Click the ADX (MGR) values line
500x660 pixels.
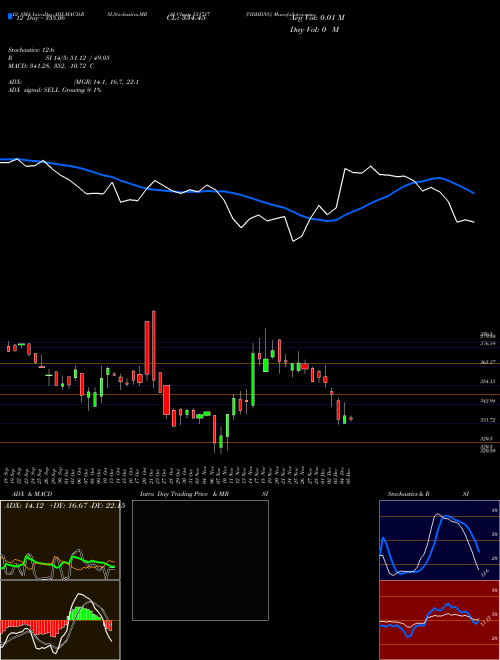click(x=74, y=82)
